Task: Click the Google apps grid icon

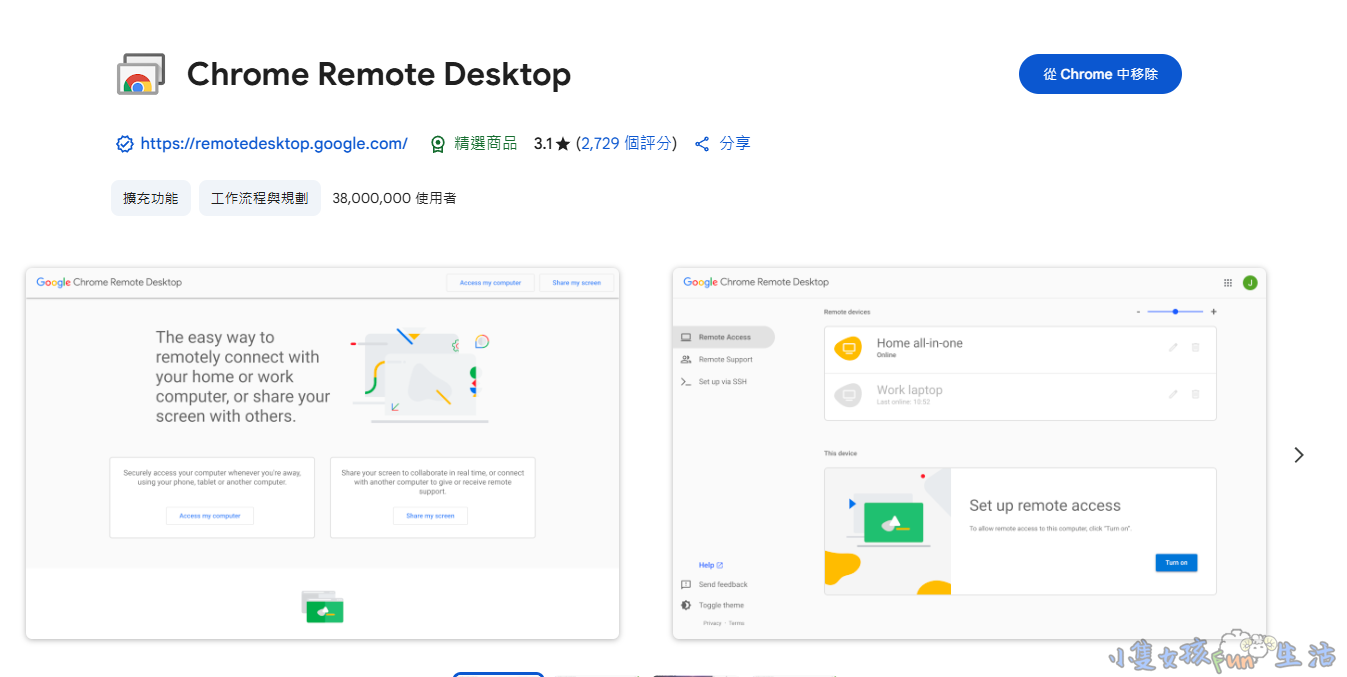Action: [x=1228, y=283]
